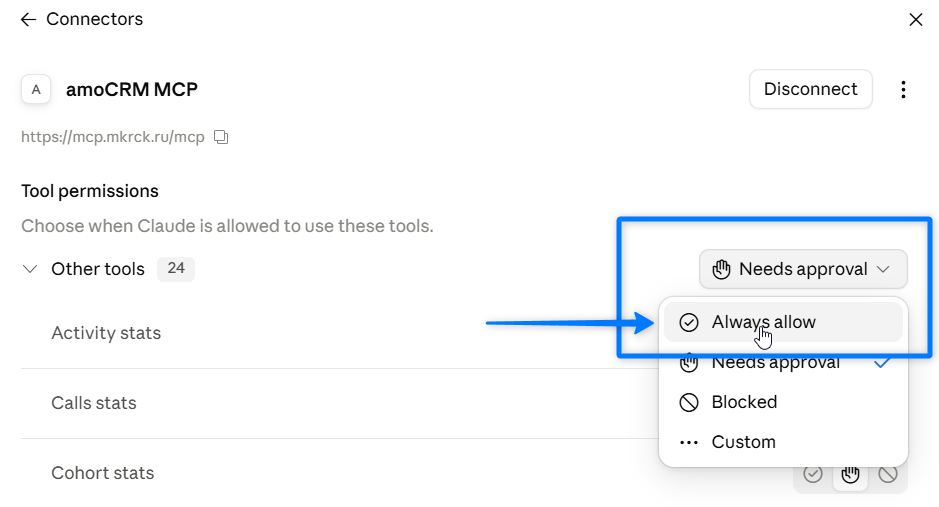Collapse the Other tools section
This screenshot has height=507, width=939.
(x=30, y=269)
